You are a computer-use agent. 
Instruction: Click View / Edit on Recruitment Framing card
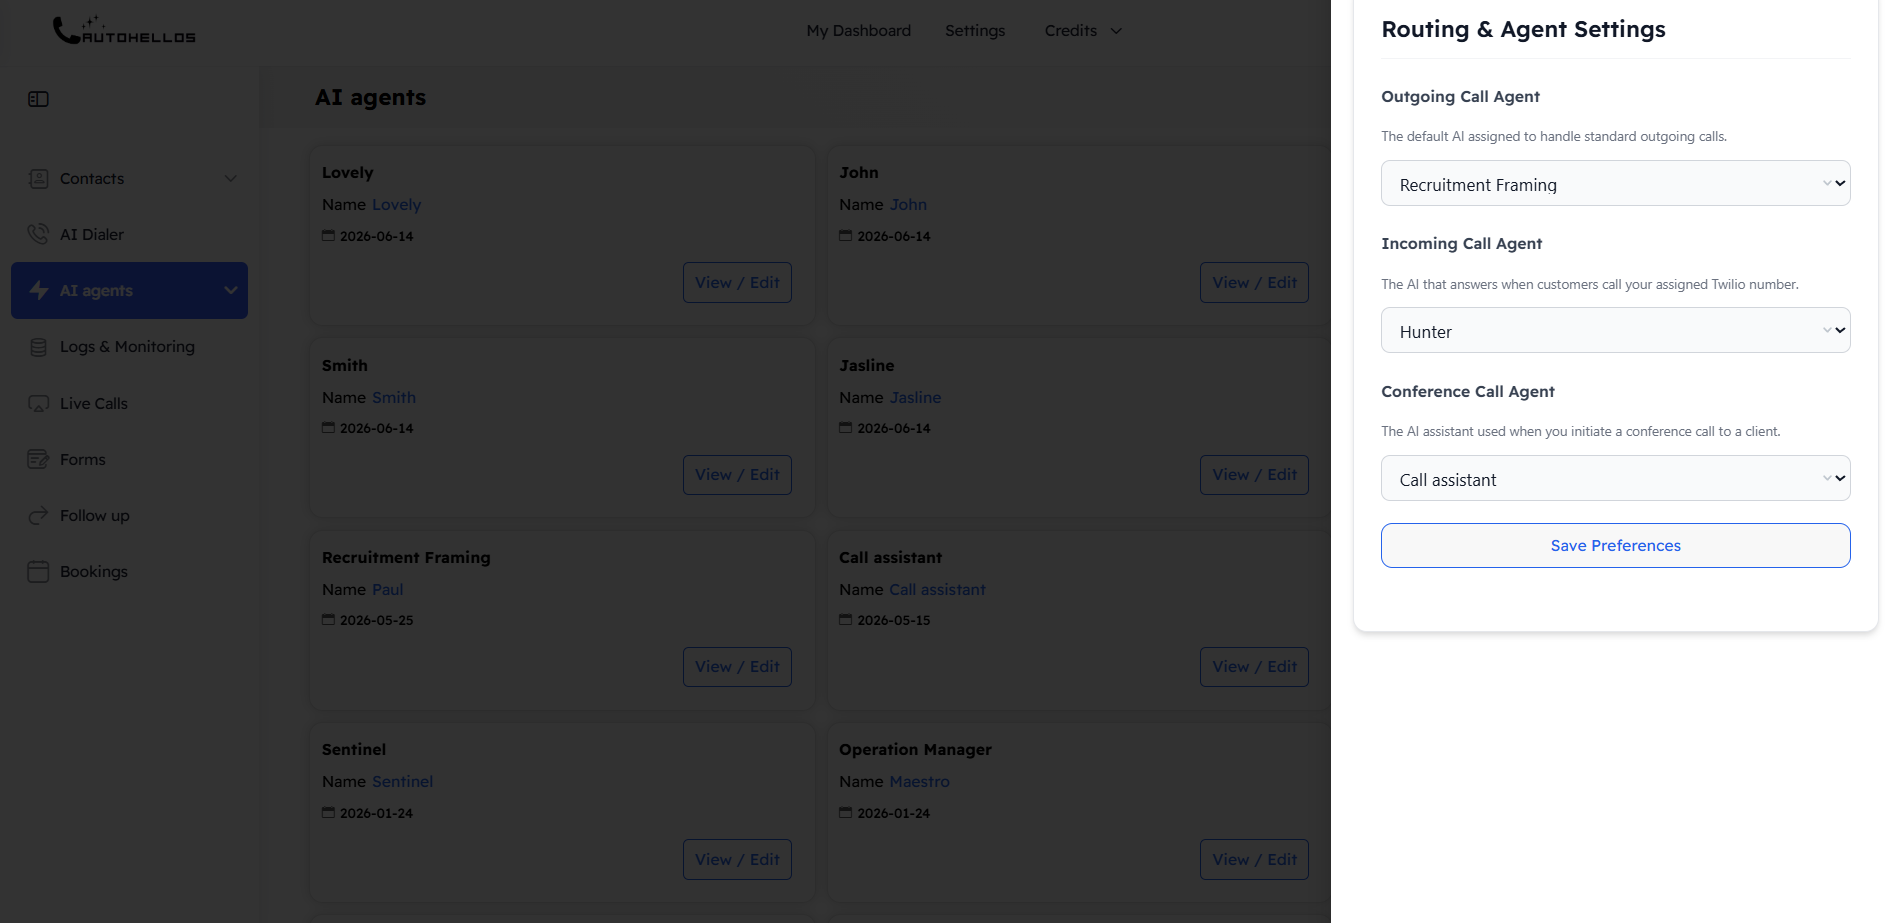click(x=737, y=666)
